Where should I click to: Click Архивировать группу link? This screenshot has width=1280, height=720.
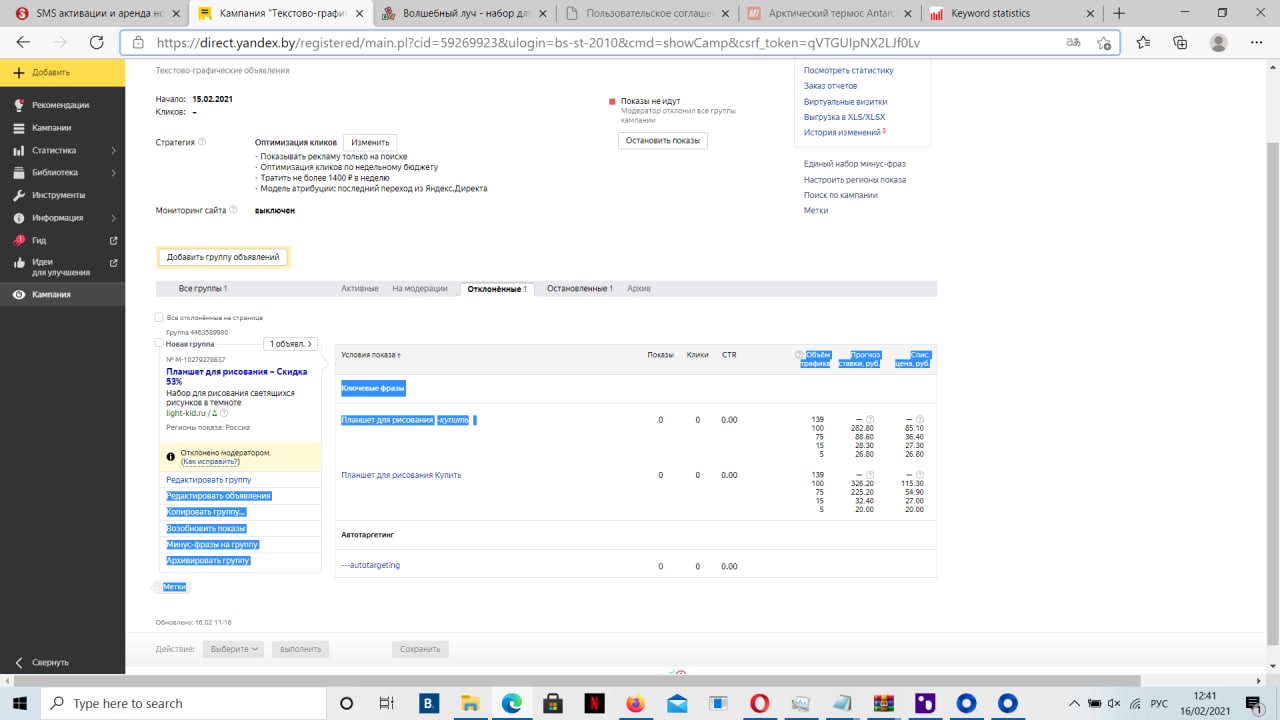[208, 560]
